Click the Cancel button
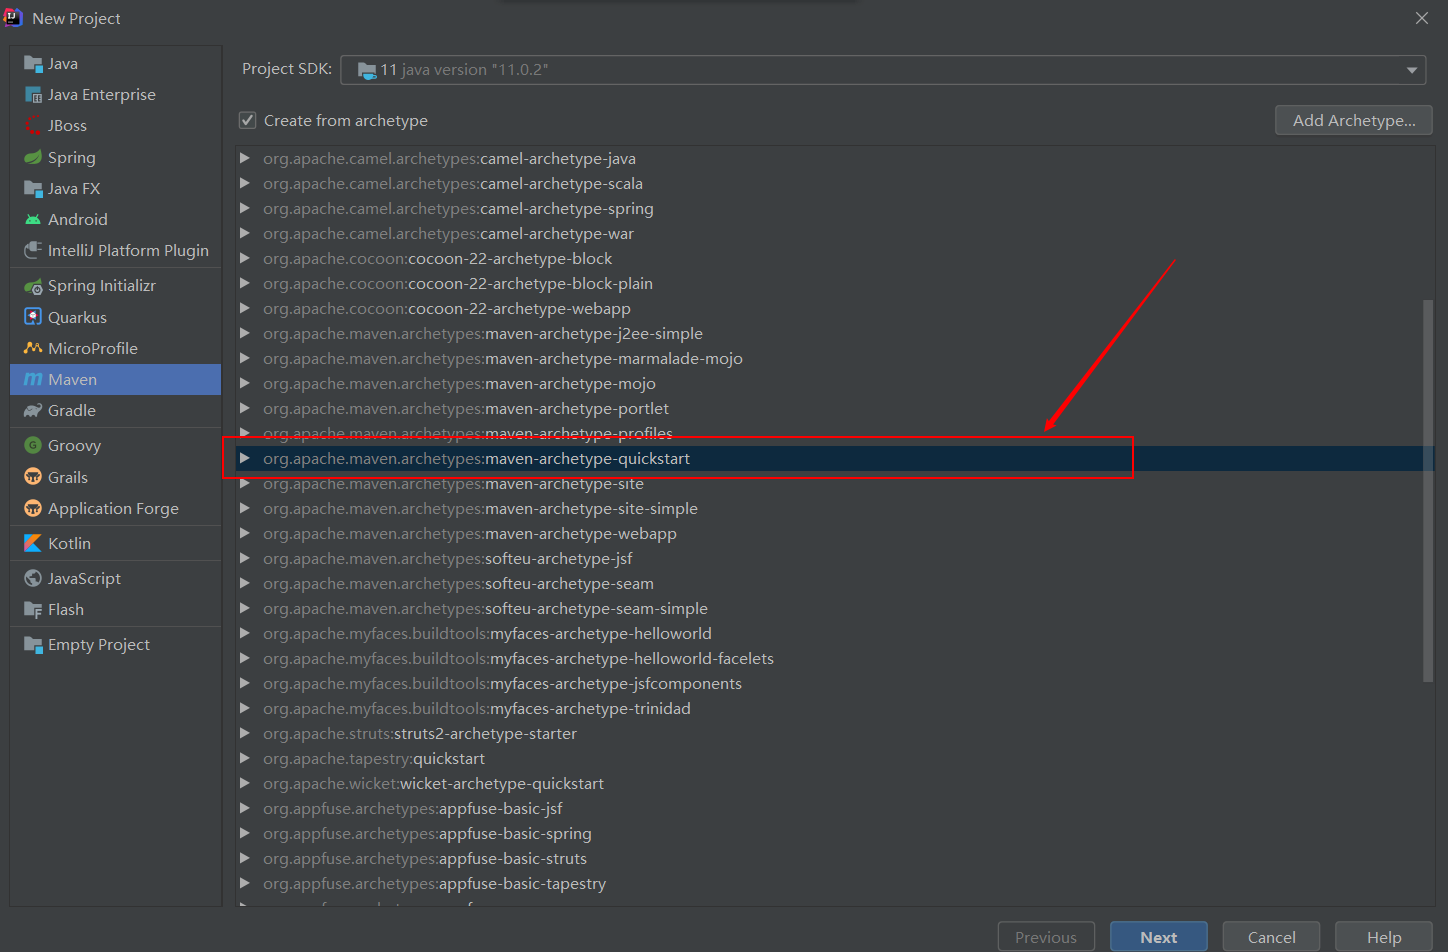This screenshot has width=1448, height=952. point(1272,937)
